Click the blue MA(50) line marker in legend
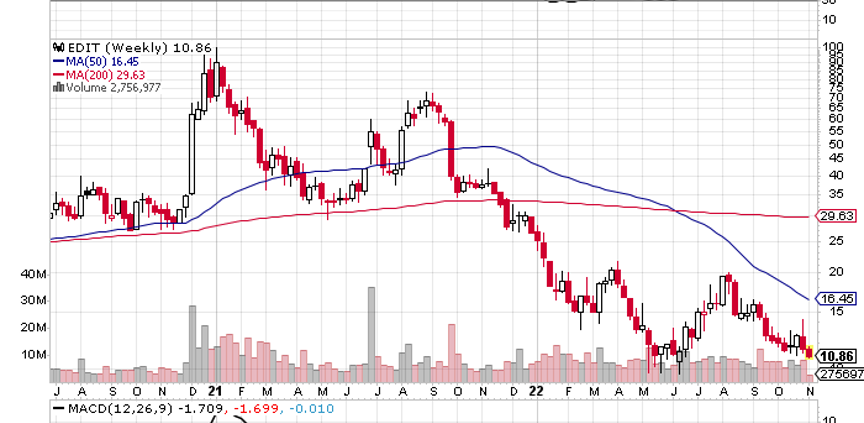This screenshot has height=423, width=864. [x=58, y=61]
